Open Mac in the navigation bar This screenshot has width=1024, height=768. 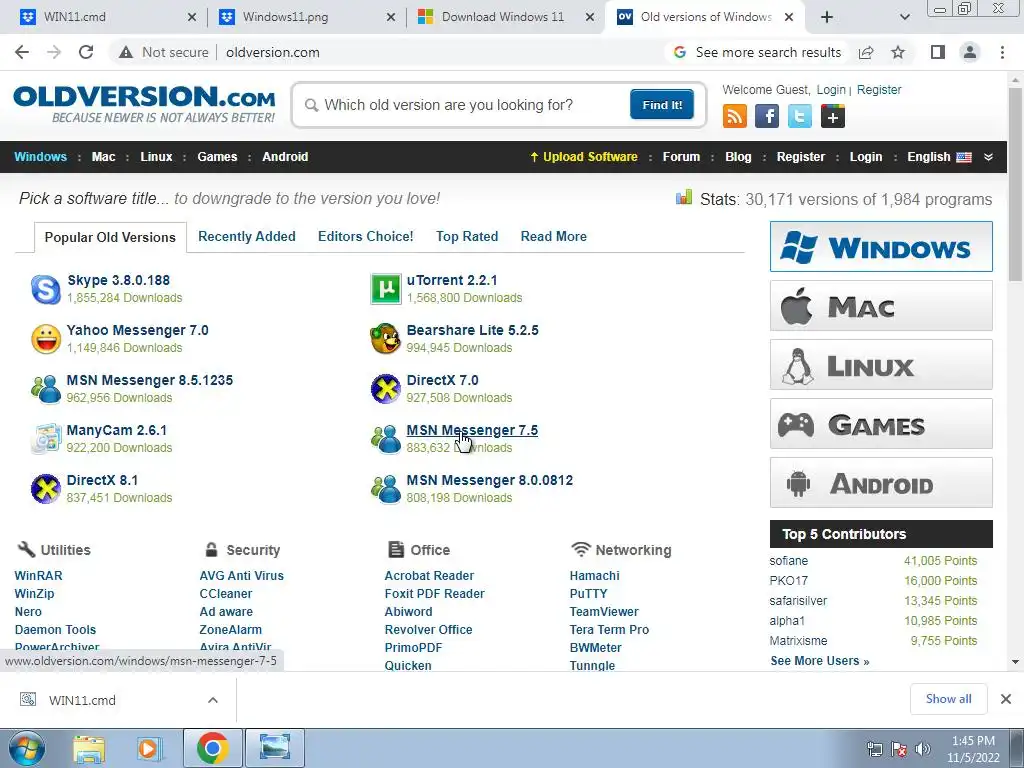click(x=103, y=157)
